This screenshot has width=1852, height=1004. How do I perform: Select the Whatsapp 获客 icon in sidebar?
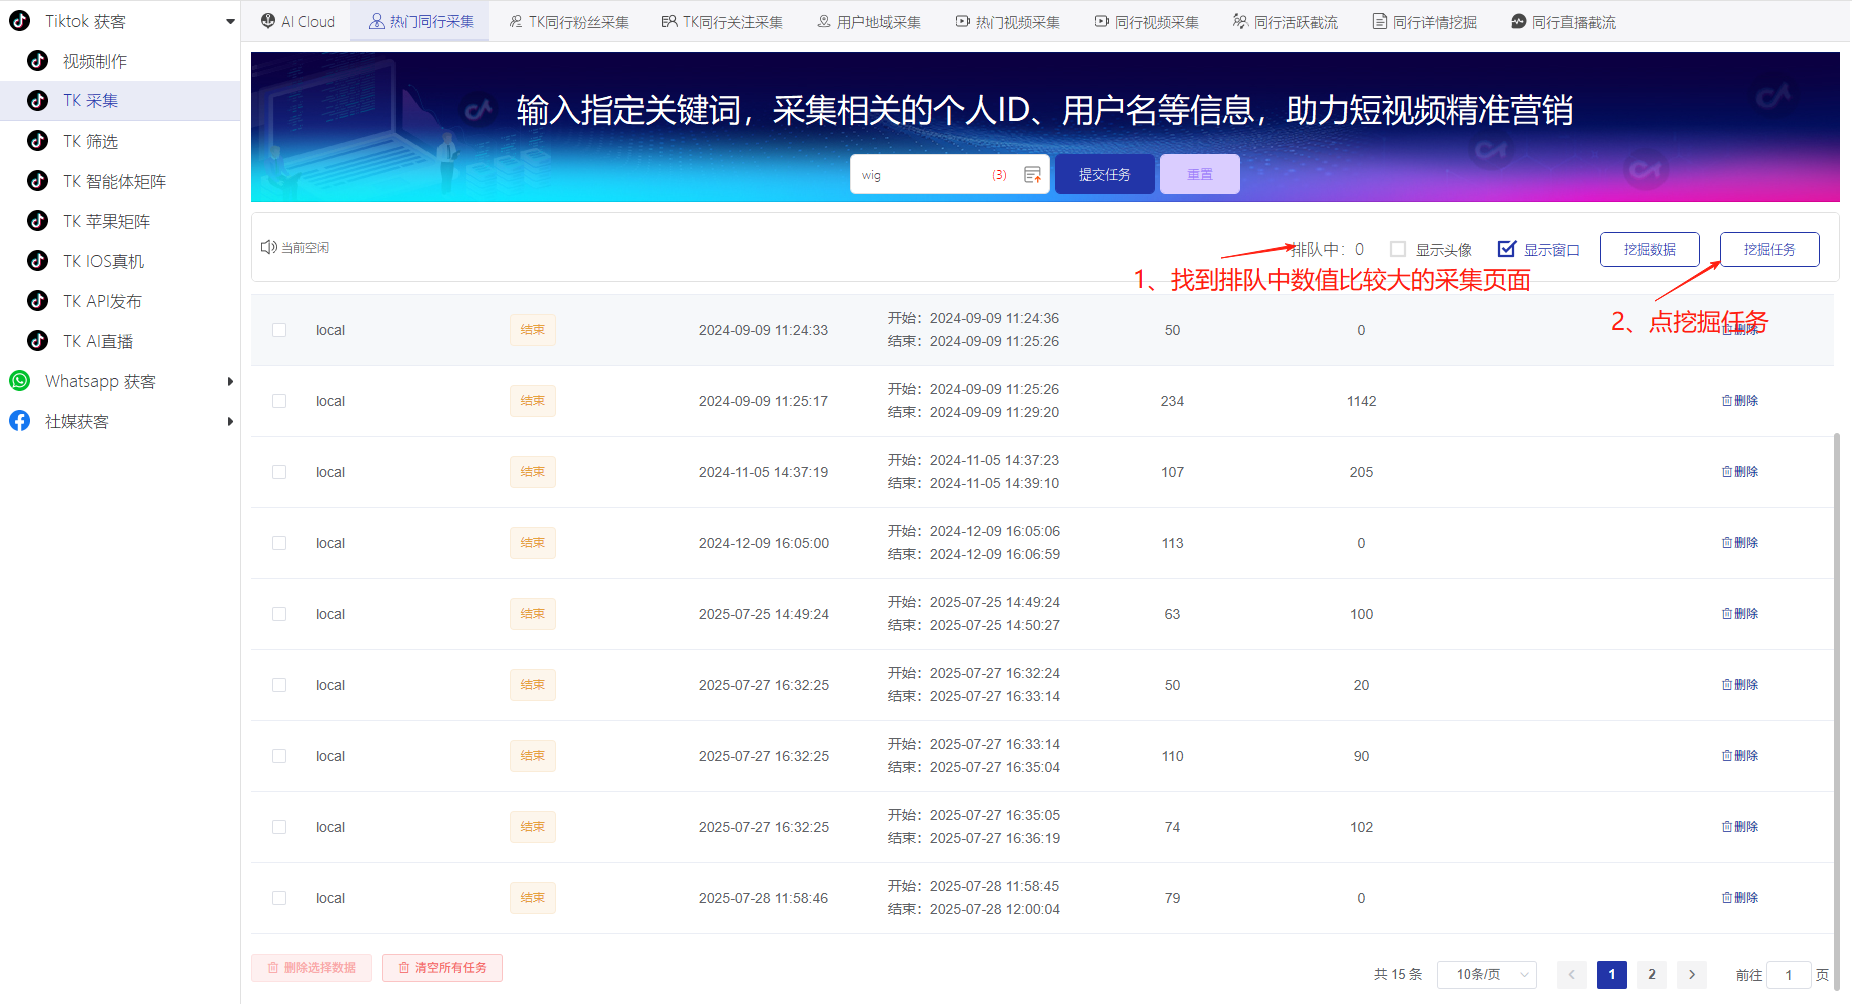(x=19, y=381)
